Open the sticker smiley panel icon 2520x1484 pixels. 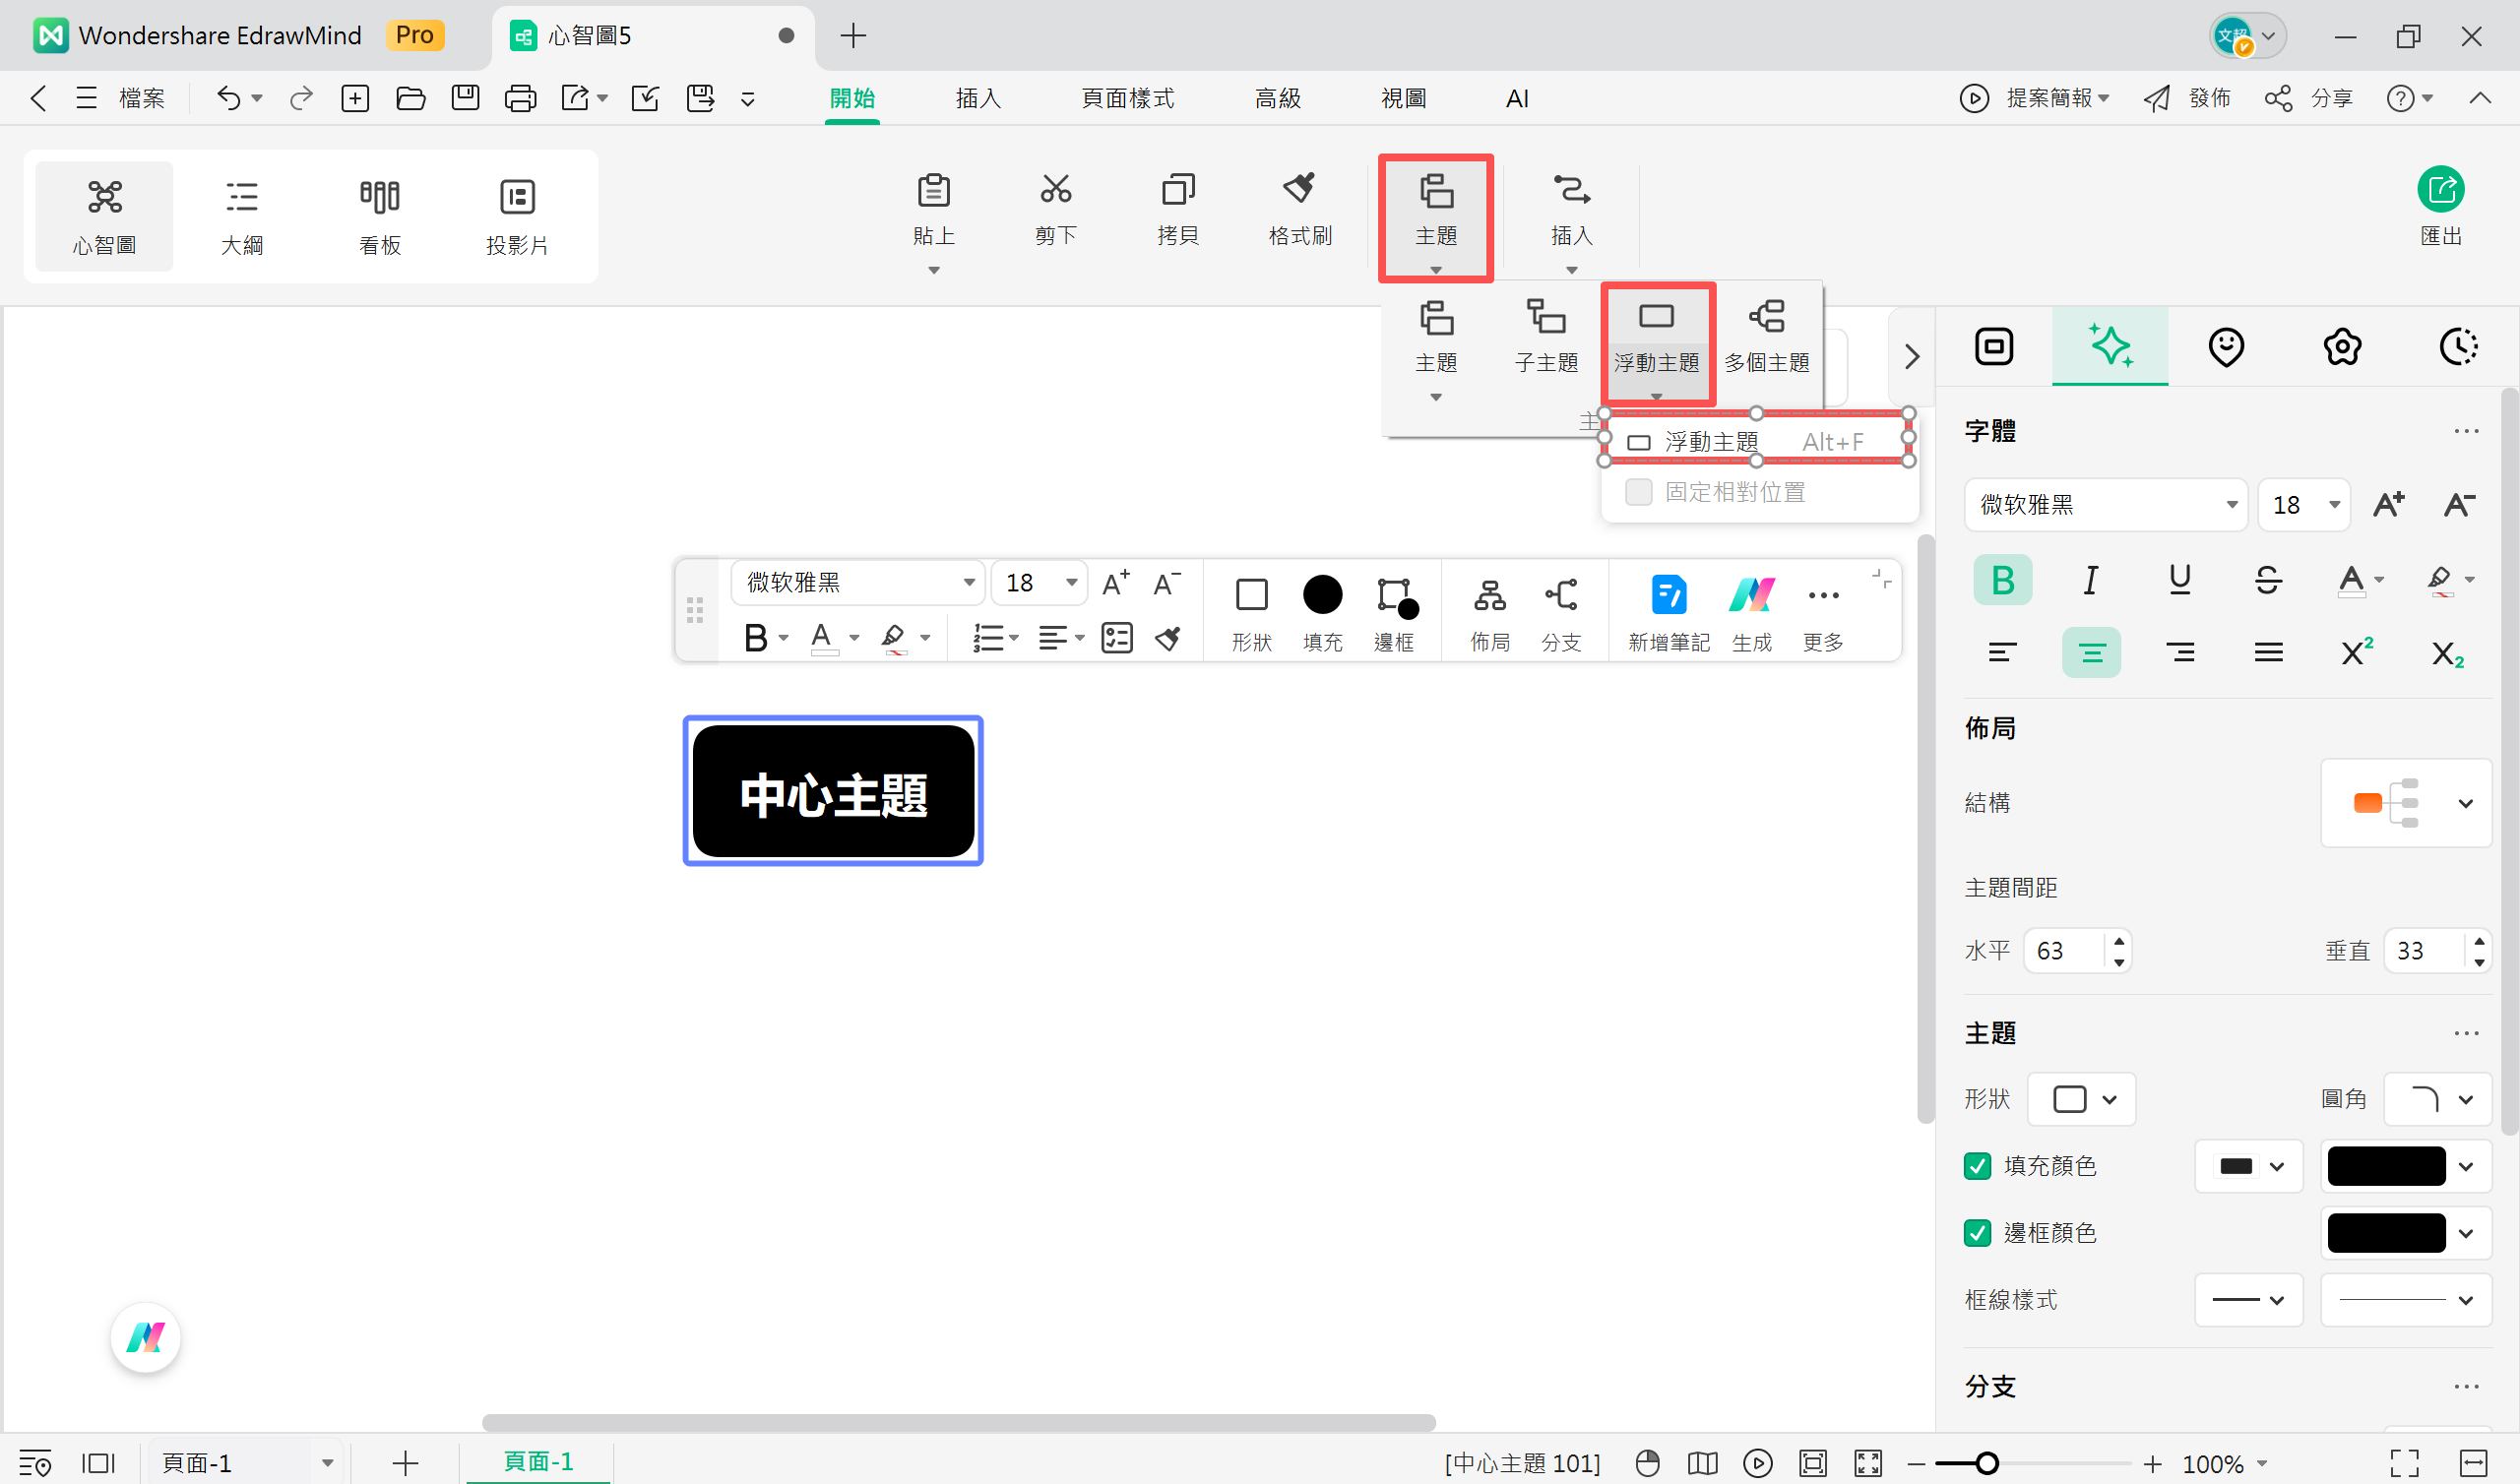pyautogui.click(x=2225, y=347)
